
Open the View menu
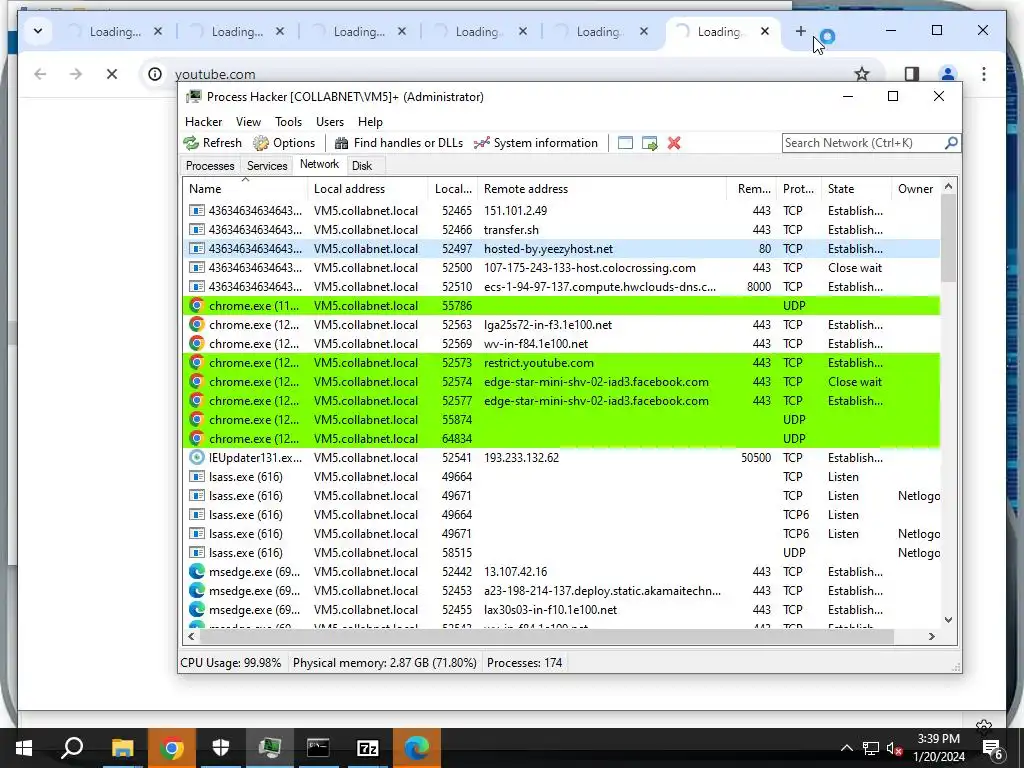(x=248, y=121)
